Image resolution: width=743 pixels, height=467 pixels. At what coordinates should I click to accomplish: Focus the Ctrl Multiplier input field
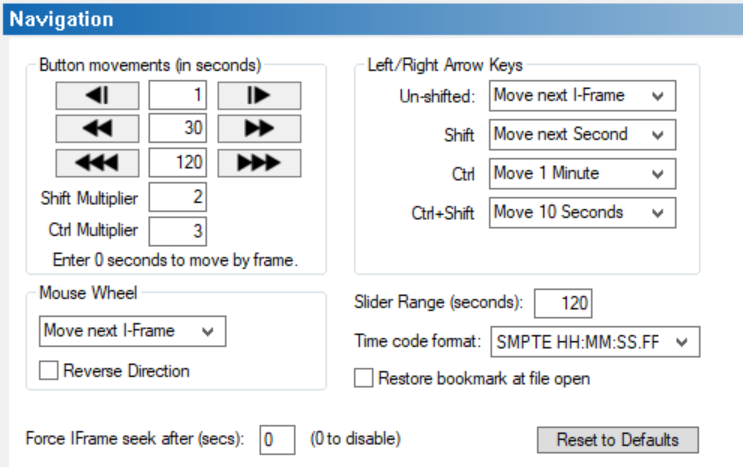178,231
